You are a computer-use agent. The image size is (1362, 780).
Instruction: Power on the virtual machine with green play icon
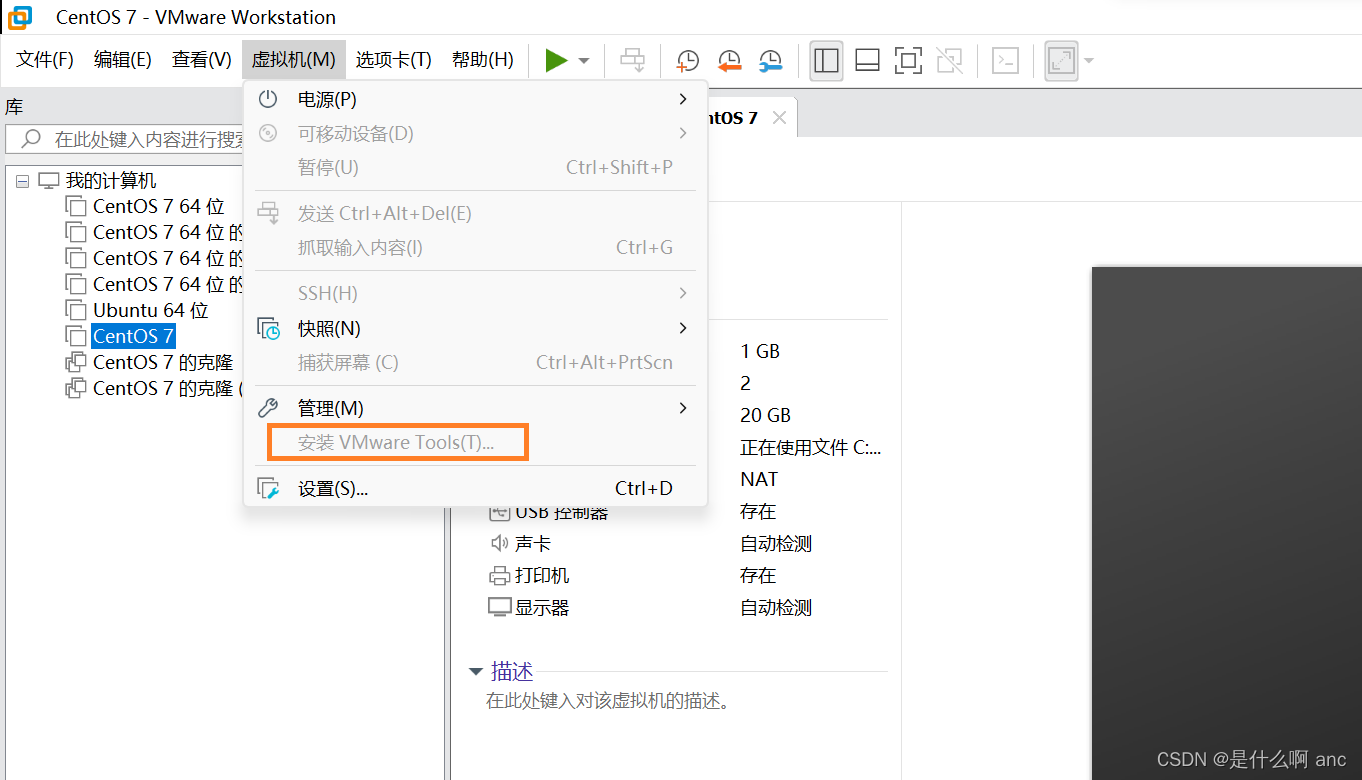click(556, 60)
